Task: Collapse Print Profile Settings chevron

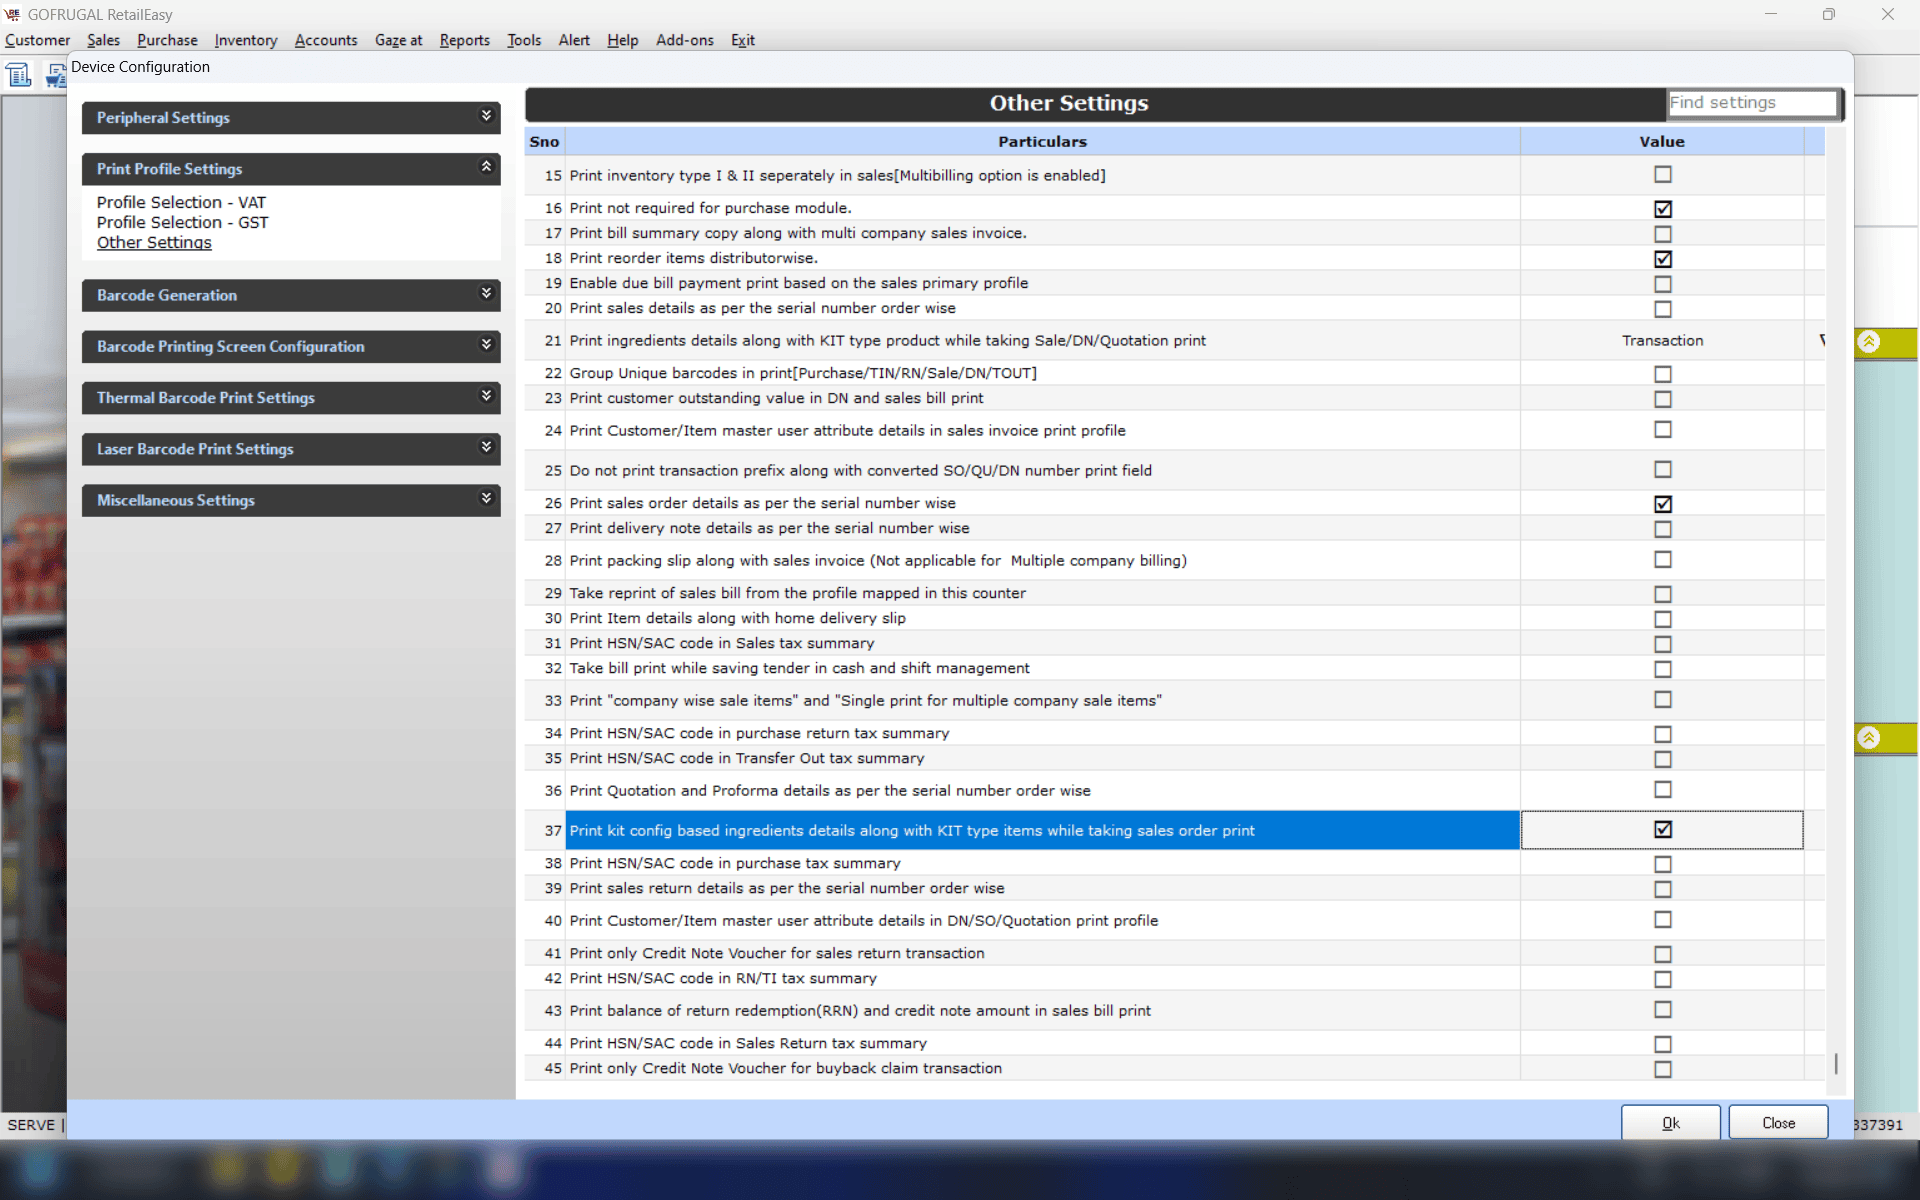Action: click(x=486, y=167)
